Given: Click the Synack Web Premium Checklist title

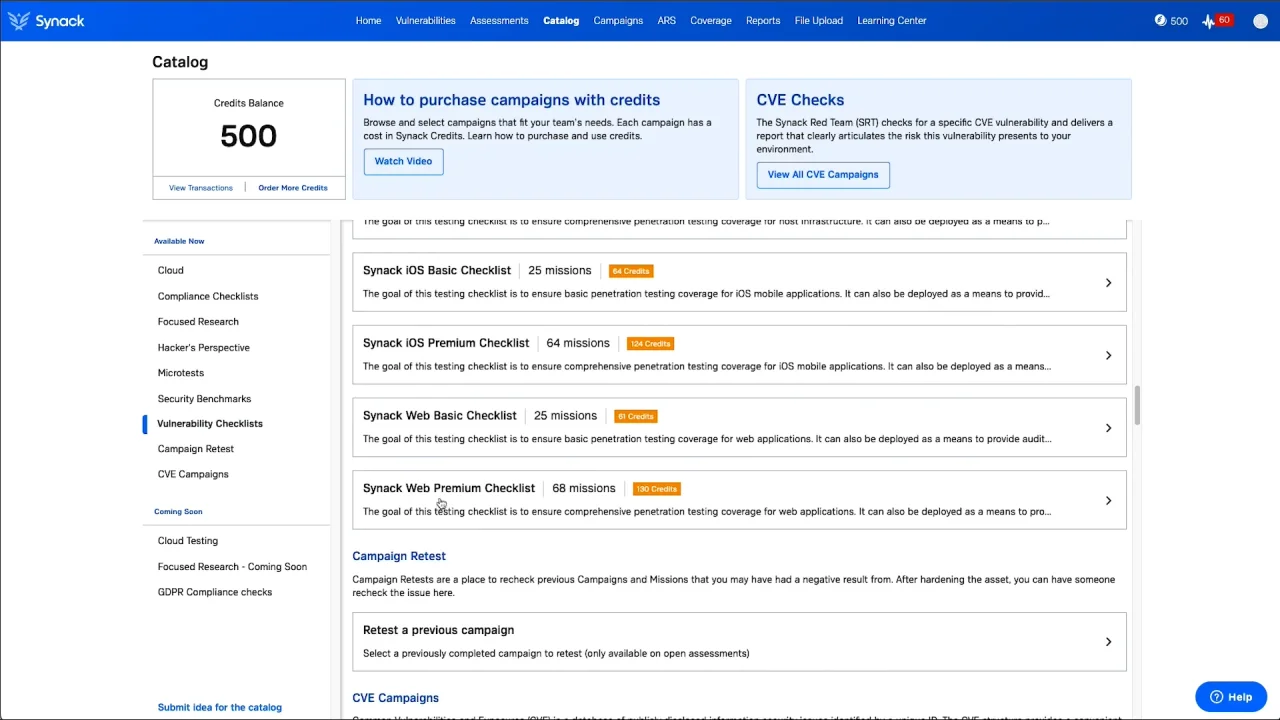Looking at the screenshot, I should point(449,488).
